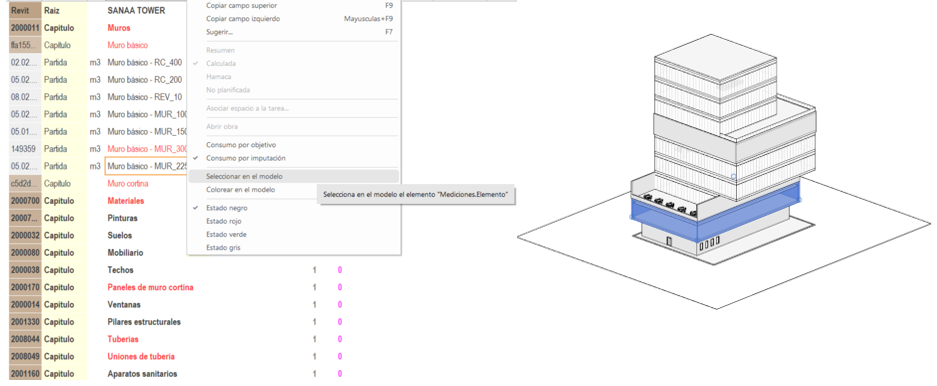Select the 'Muros' chapter row
937x386 pixels.
119,27
